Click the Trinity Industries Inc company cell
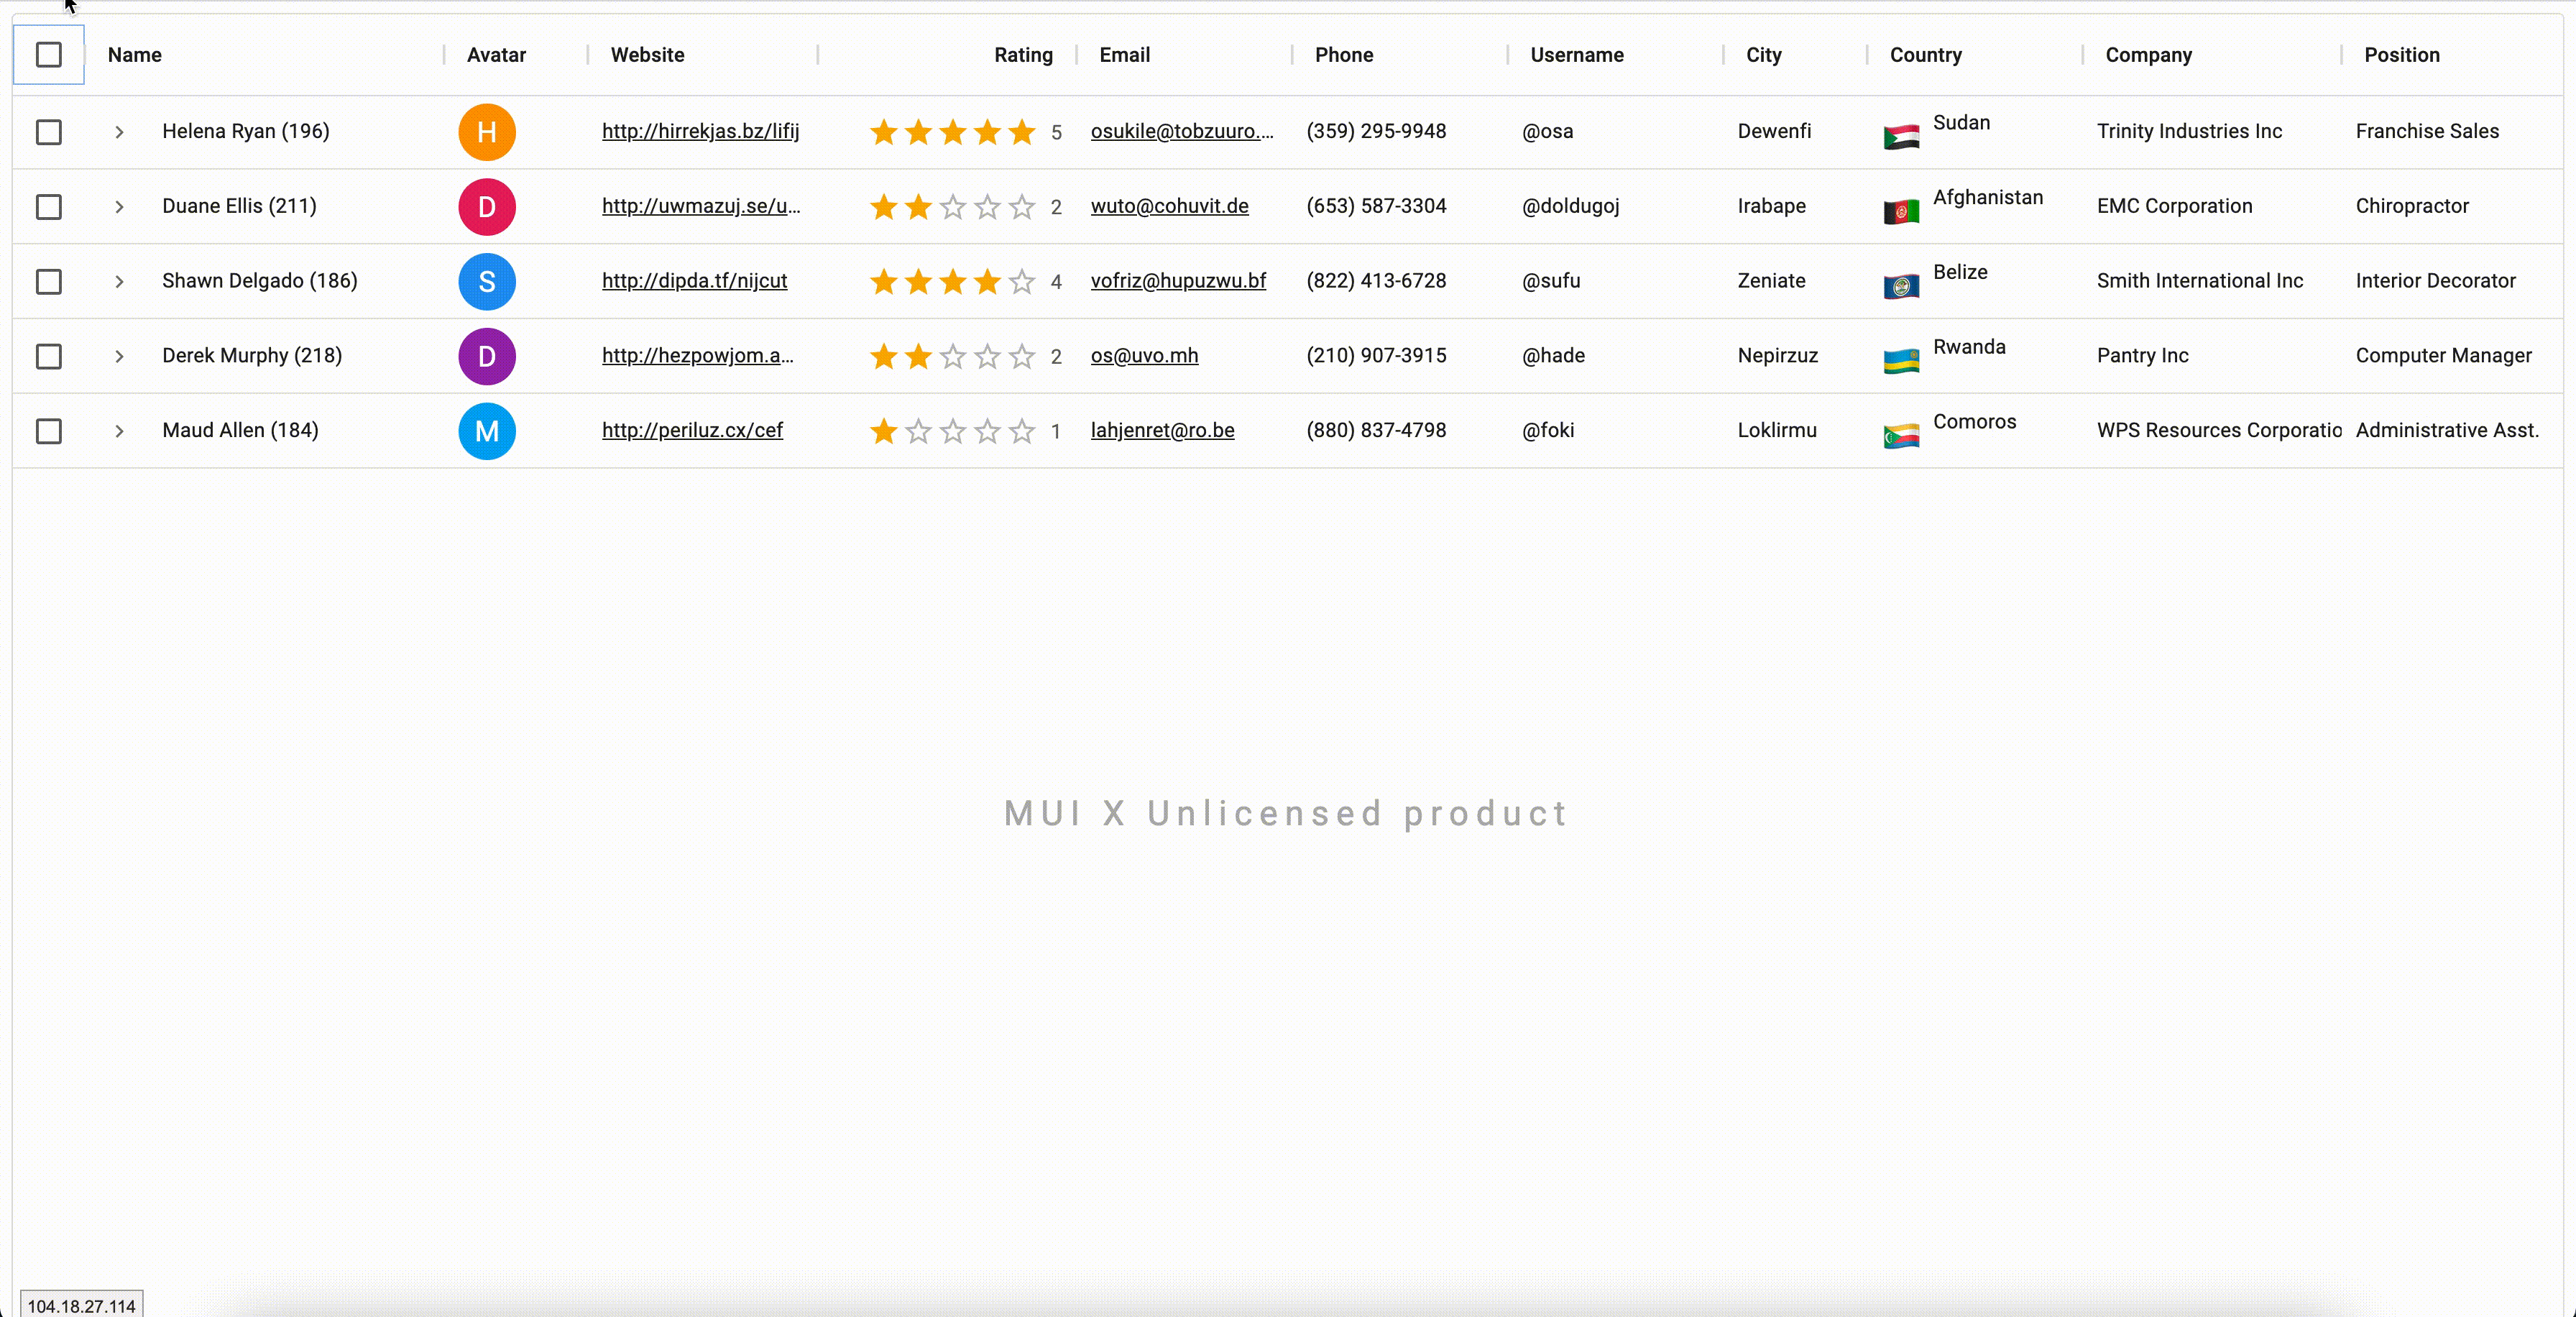 point(2188,131)
